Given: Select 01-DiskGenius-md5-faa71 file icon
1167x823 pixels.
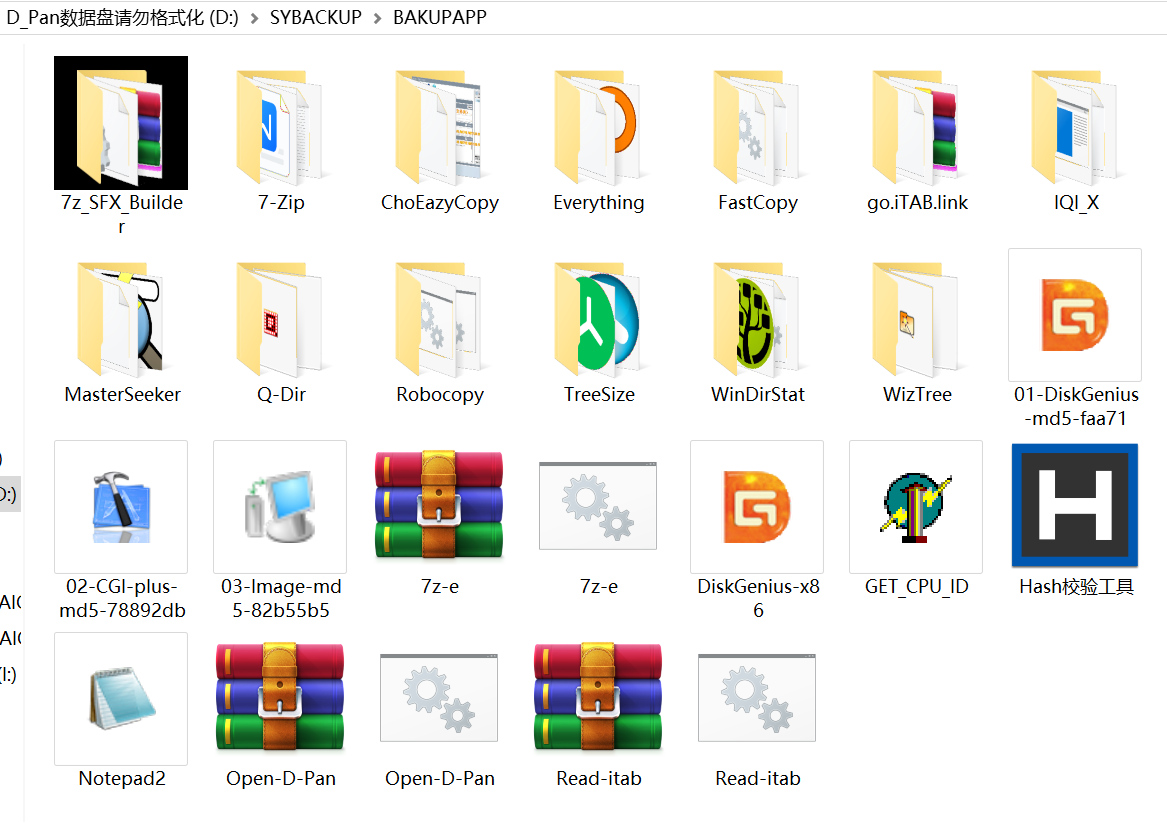Looking at the screenshot, I should [x=1075, y=315].
